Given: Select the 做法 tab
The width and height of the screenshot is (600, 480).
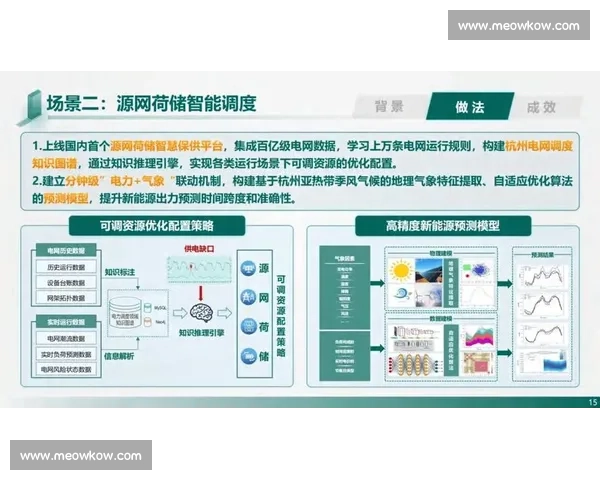Looking at the screenshot, I should coord(470,106).
